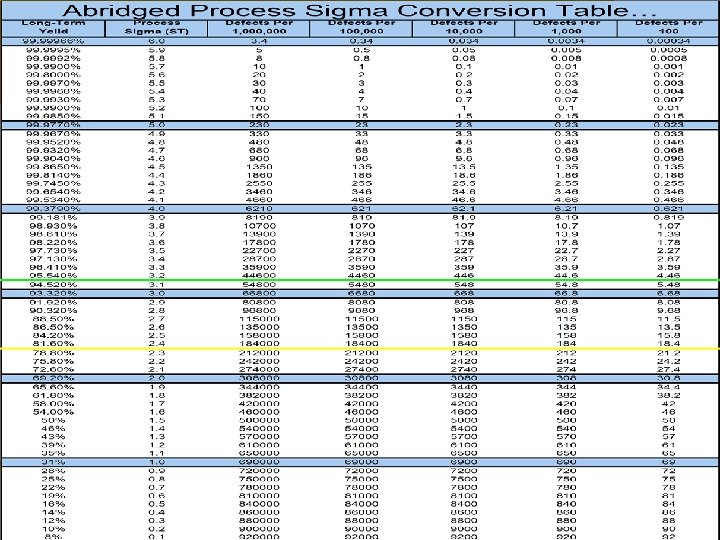Click the "Defects Per 1,000,000" column header
The width and height of the screenshot is (720, 540).
pos(259,27)
